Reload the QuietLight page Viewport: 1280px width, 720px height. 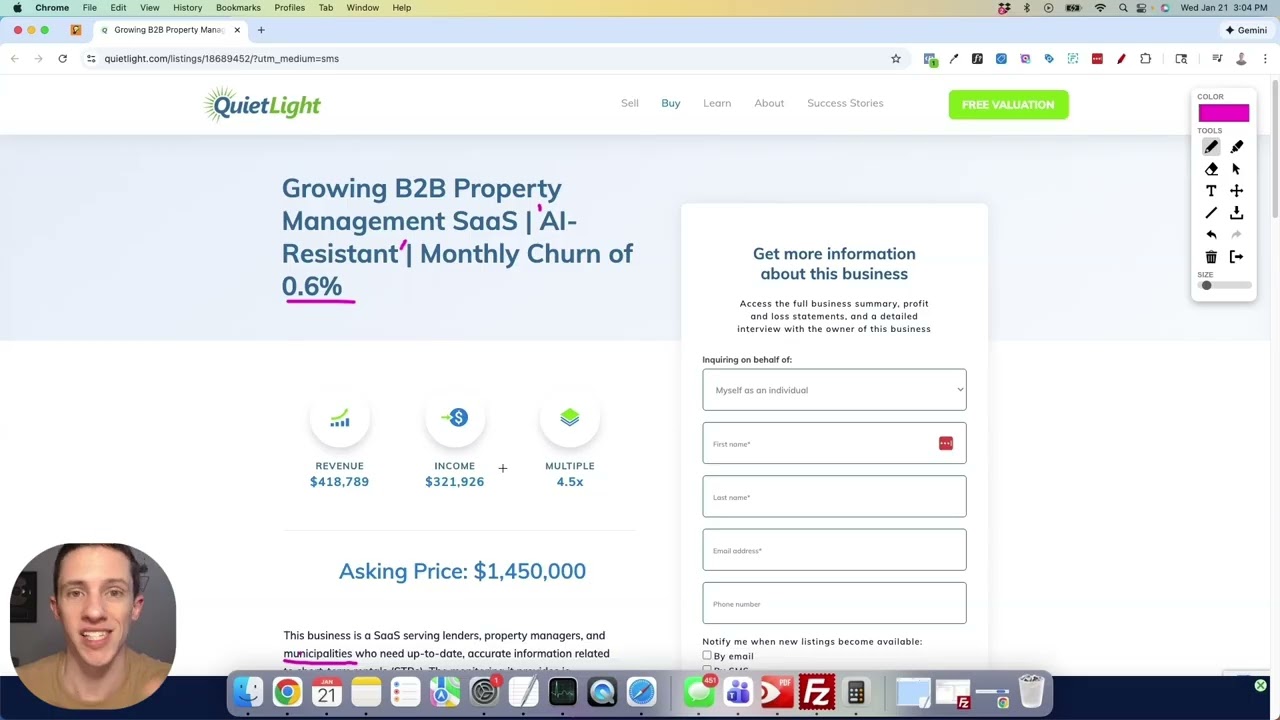click(62, 59)
